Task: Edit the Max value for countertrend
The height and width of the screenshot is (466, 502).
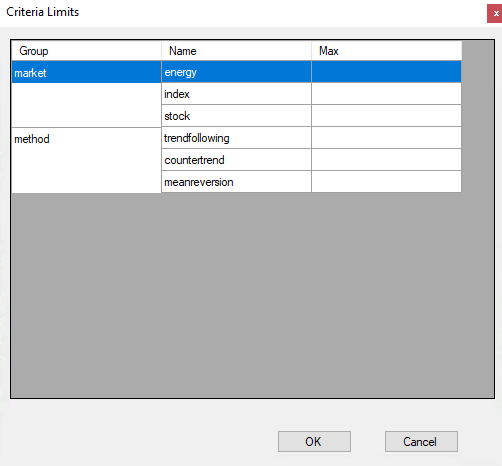Action: point(387,160)
